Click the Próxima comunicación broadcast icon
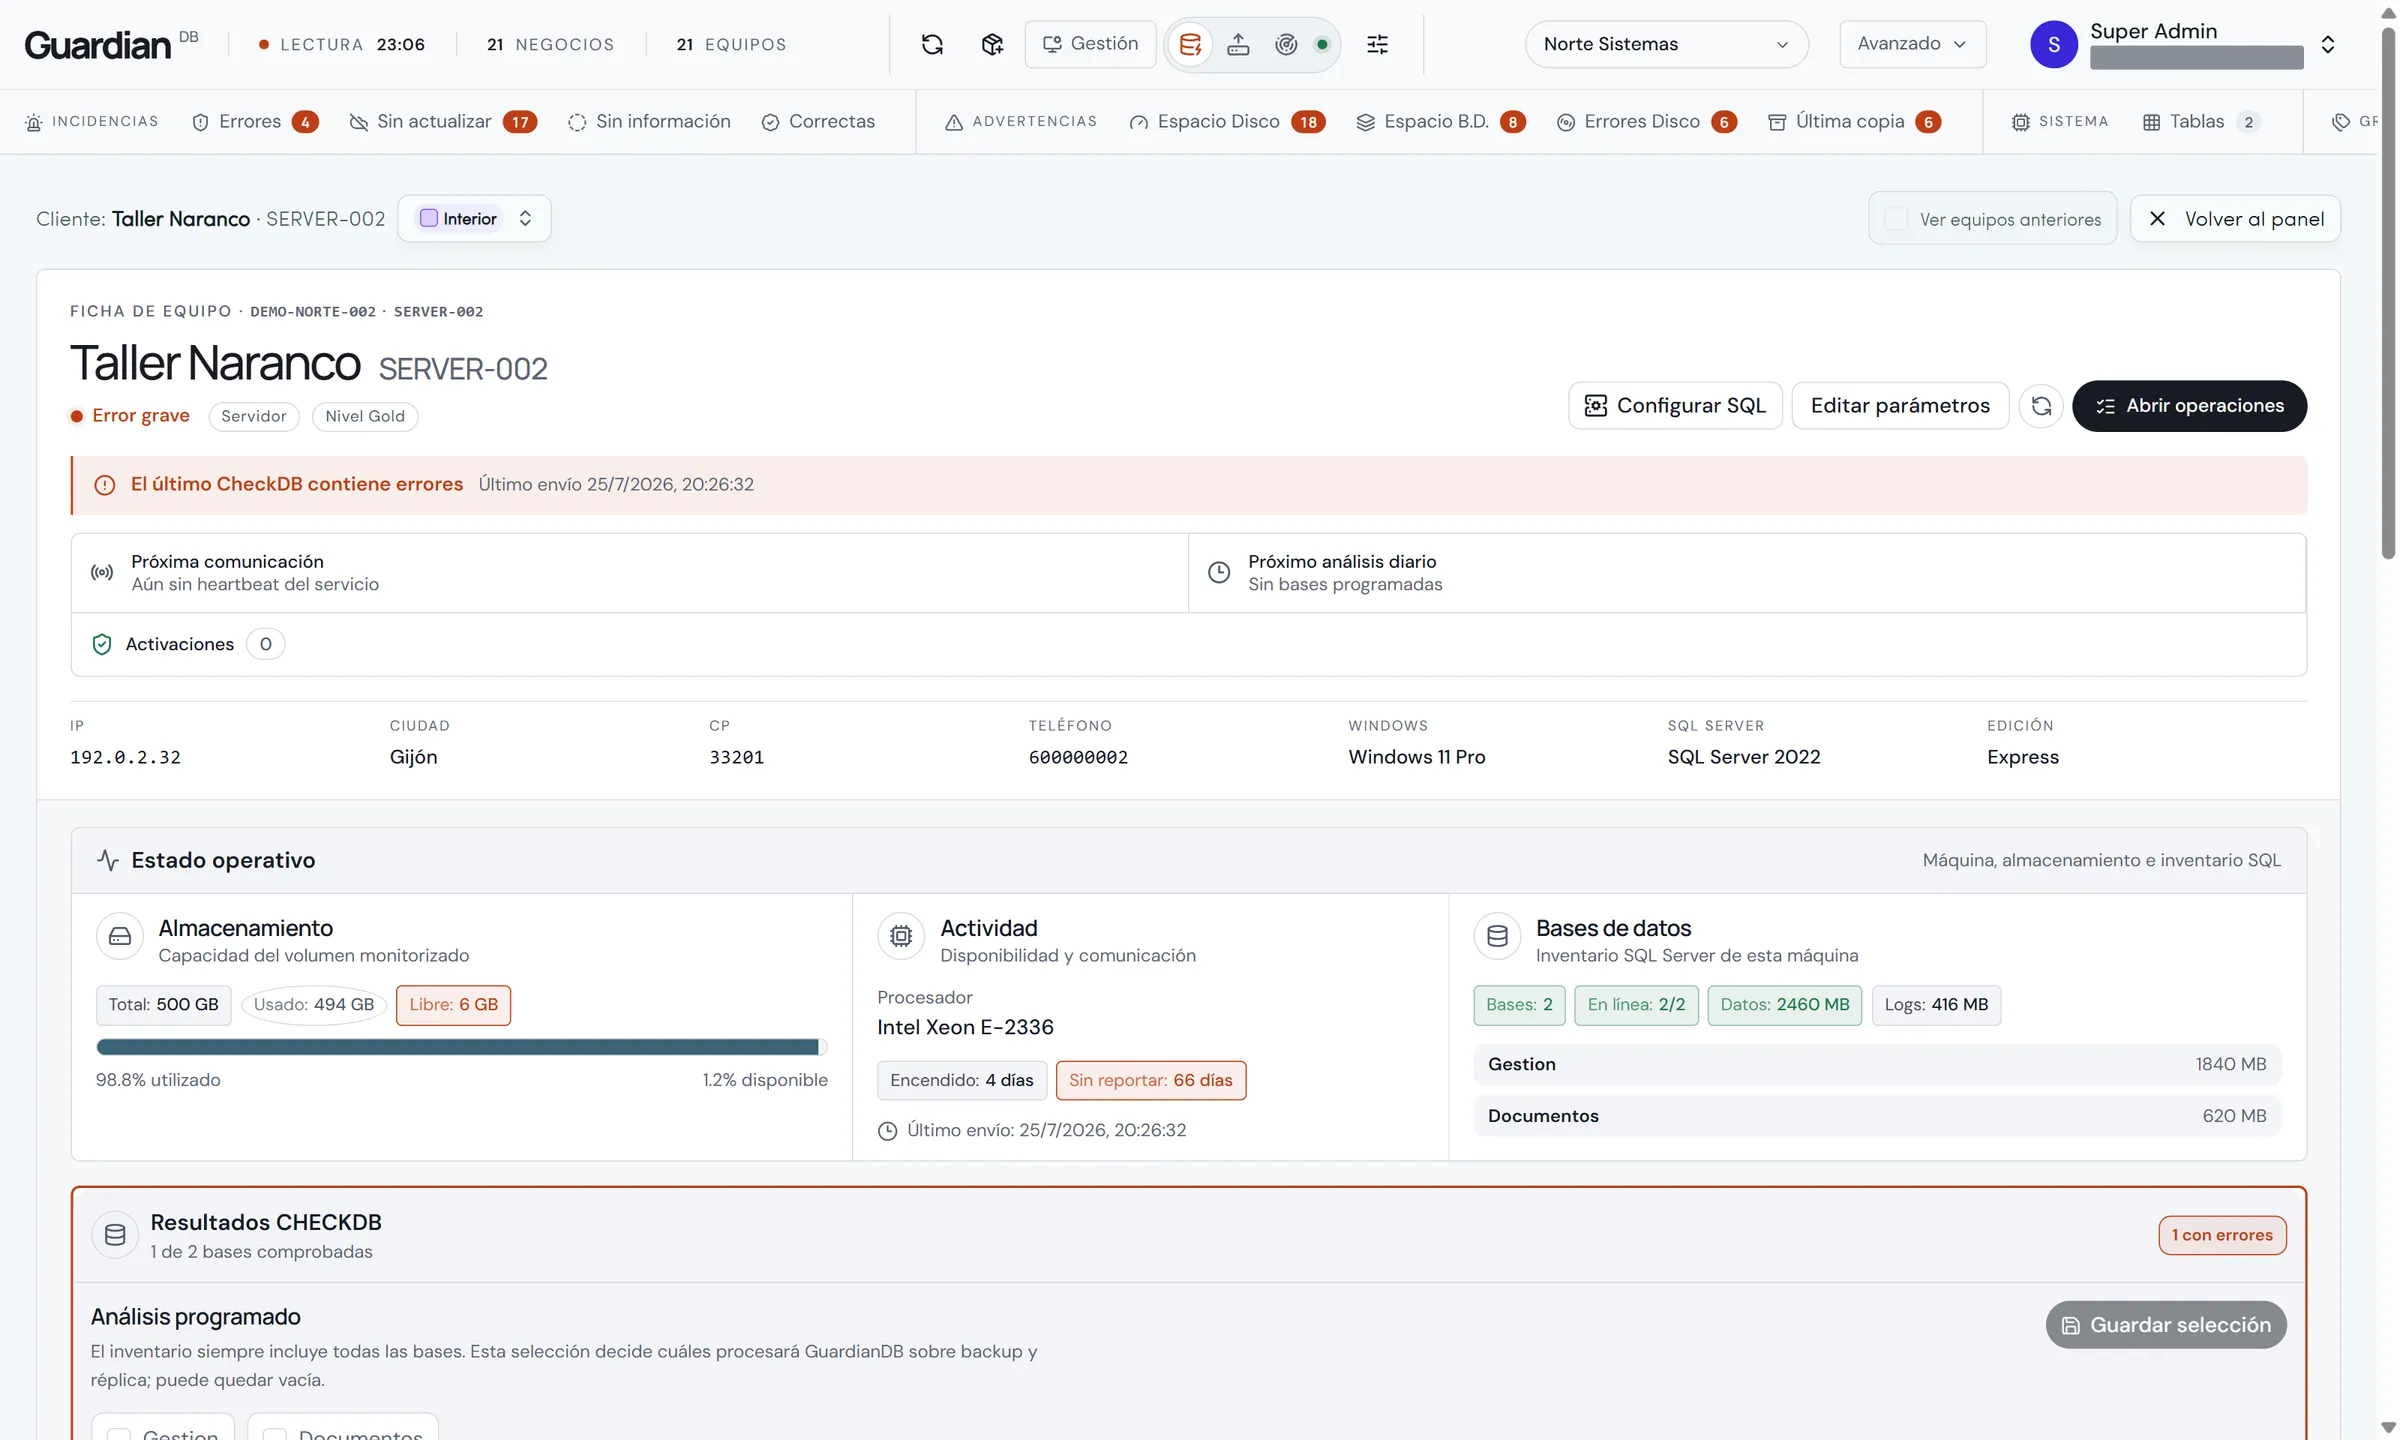 pos(102,573)
